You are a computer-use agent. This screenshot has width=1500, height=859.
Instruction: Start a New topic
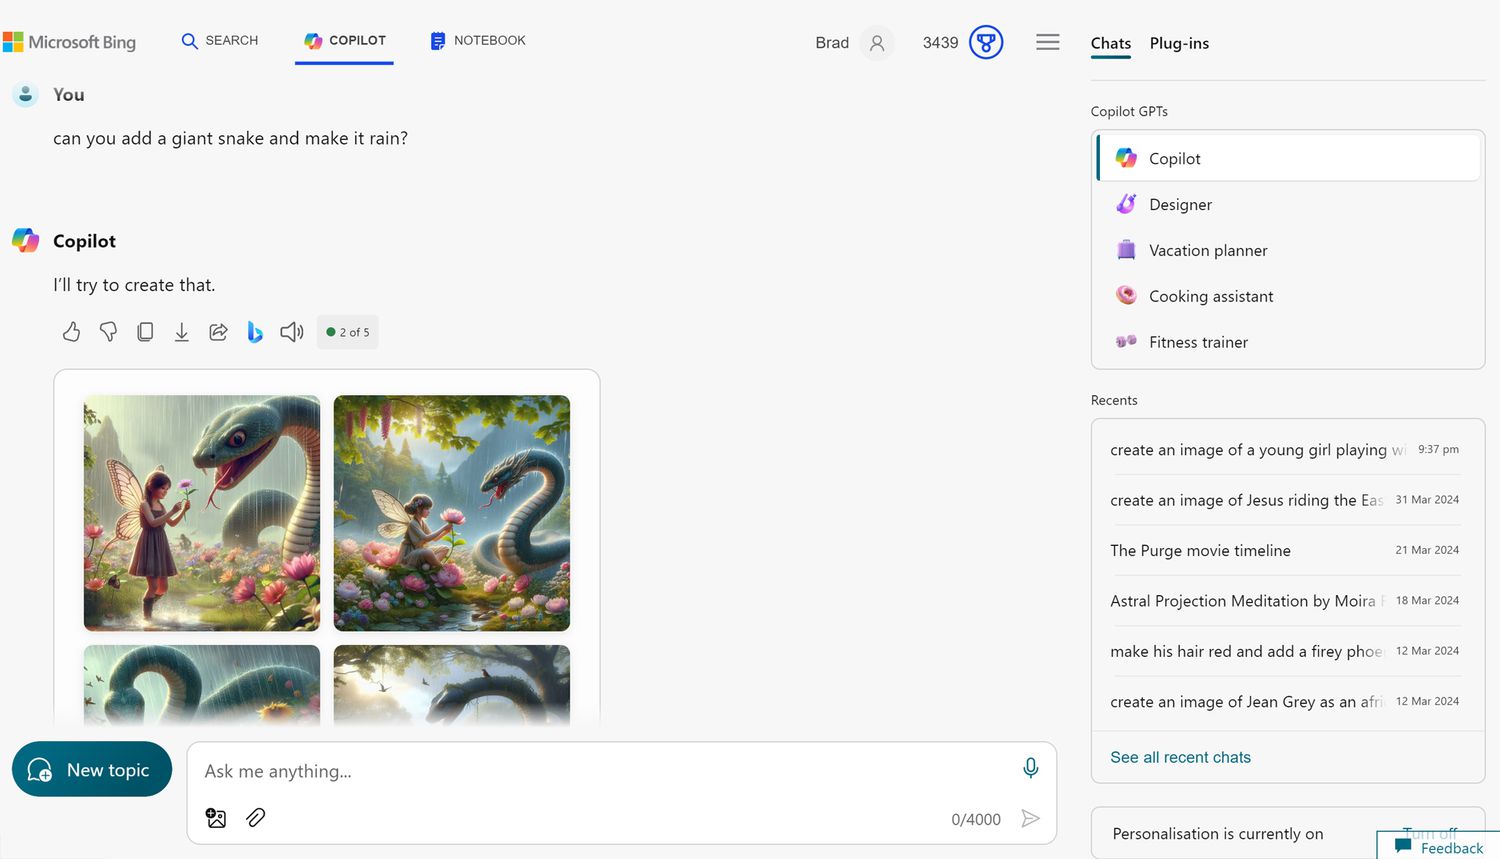92,770
